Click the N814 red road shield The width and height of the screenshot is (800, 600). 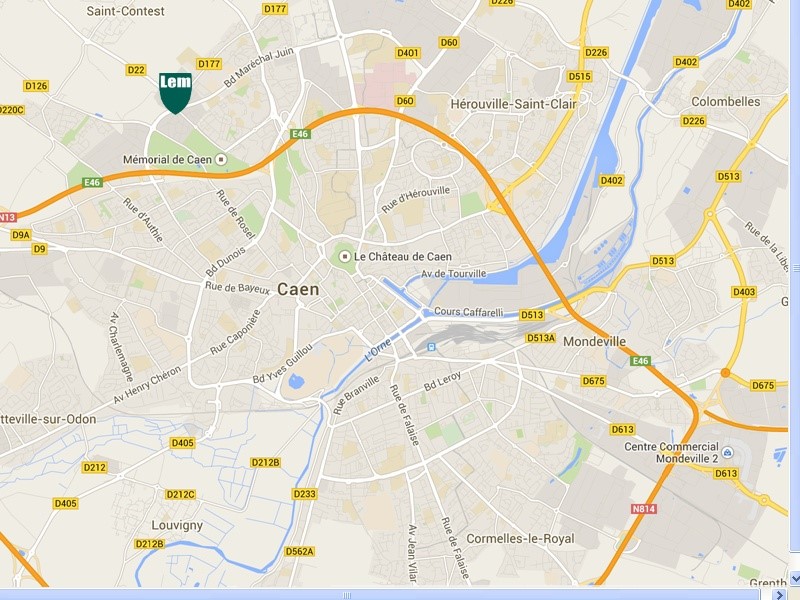(x=644, y=509)
